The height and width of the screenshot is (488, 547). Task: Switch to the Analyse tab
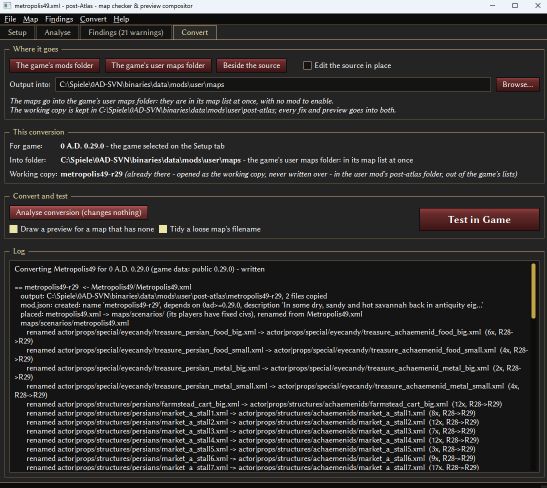(x=58, y=32)
